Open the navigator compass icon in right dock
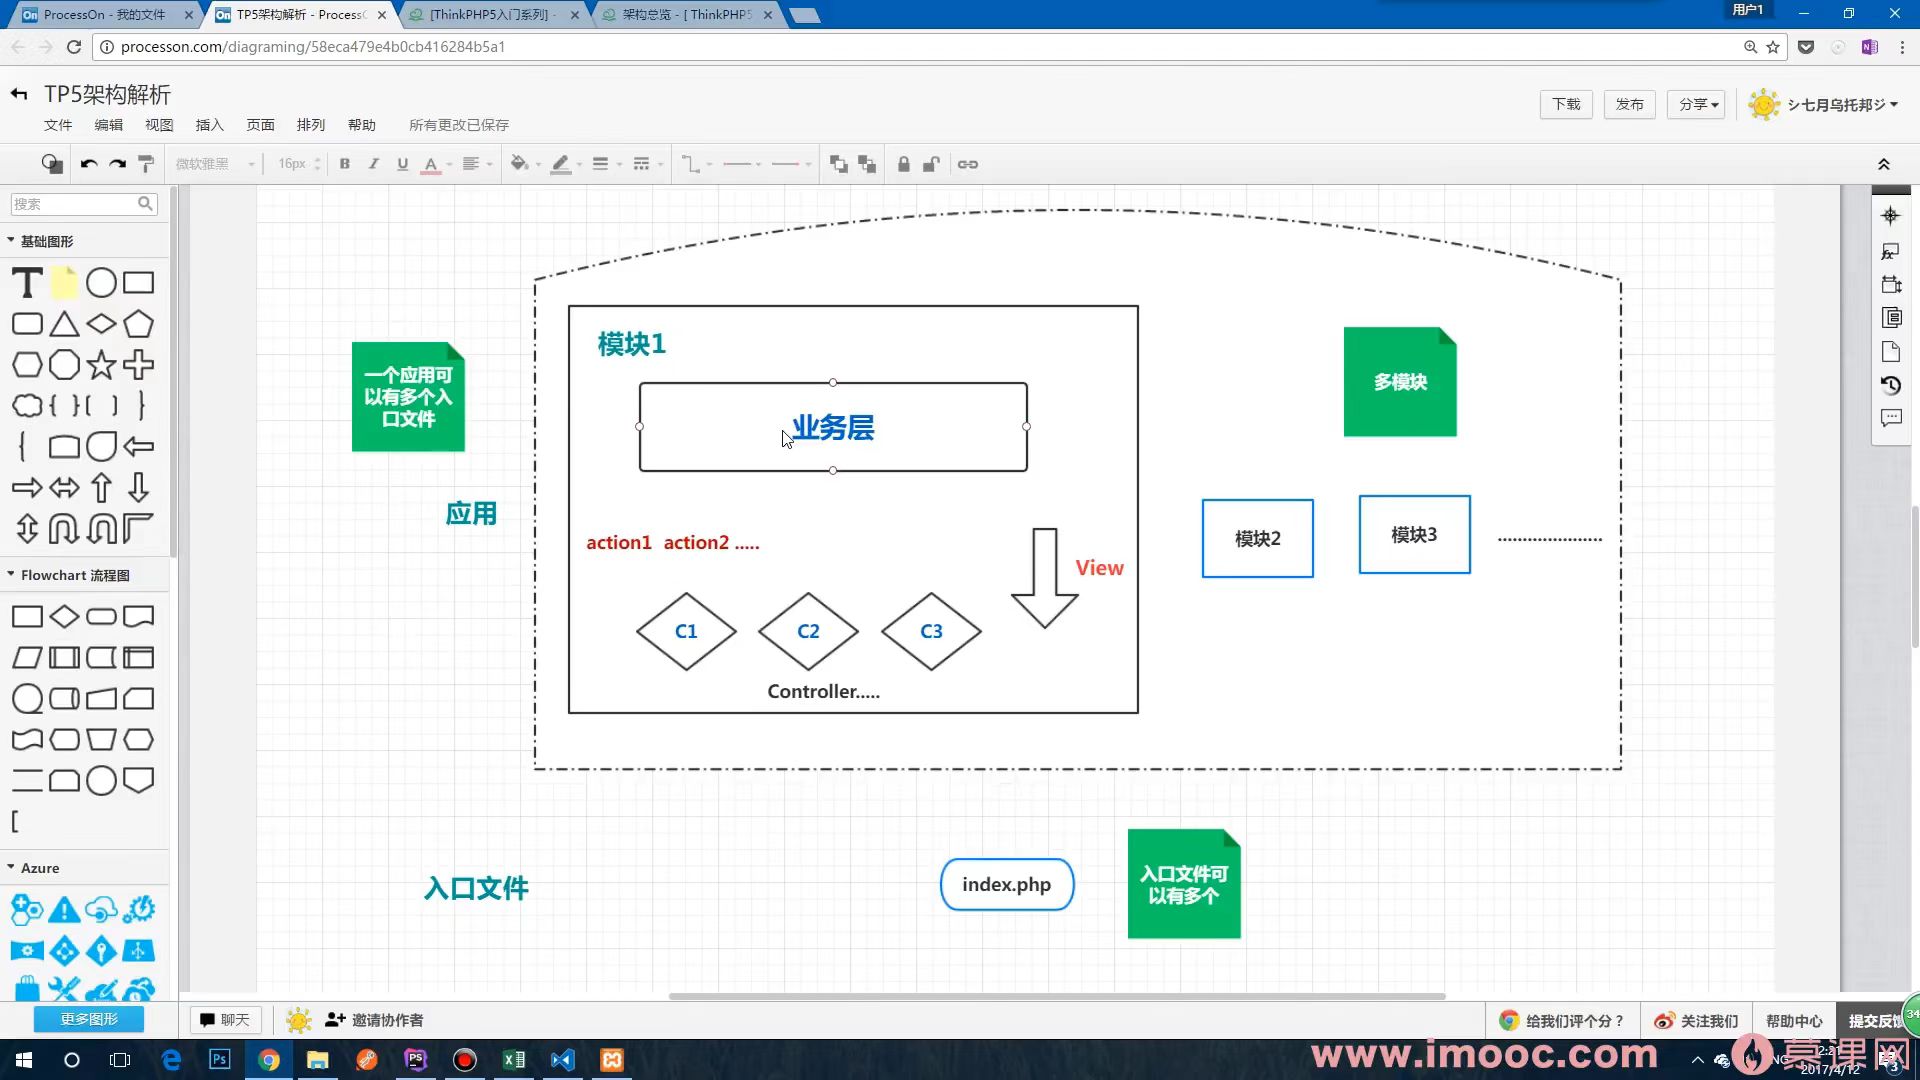Image resolution: width=1920 pixels, height=1080 pixels. [x=1890, y=216]
